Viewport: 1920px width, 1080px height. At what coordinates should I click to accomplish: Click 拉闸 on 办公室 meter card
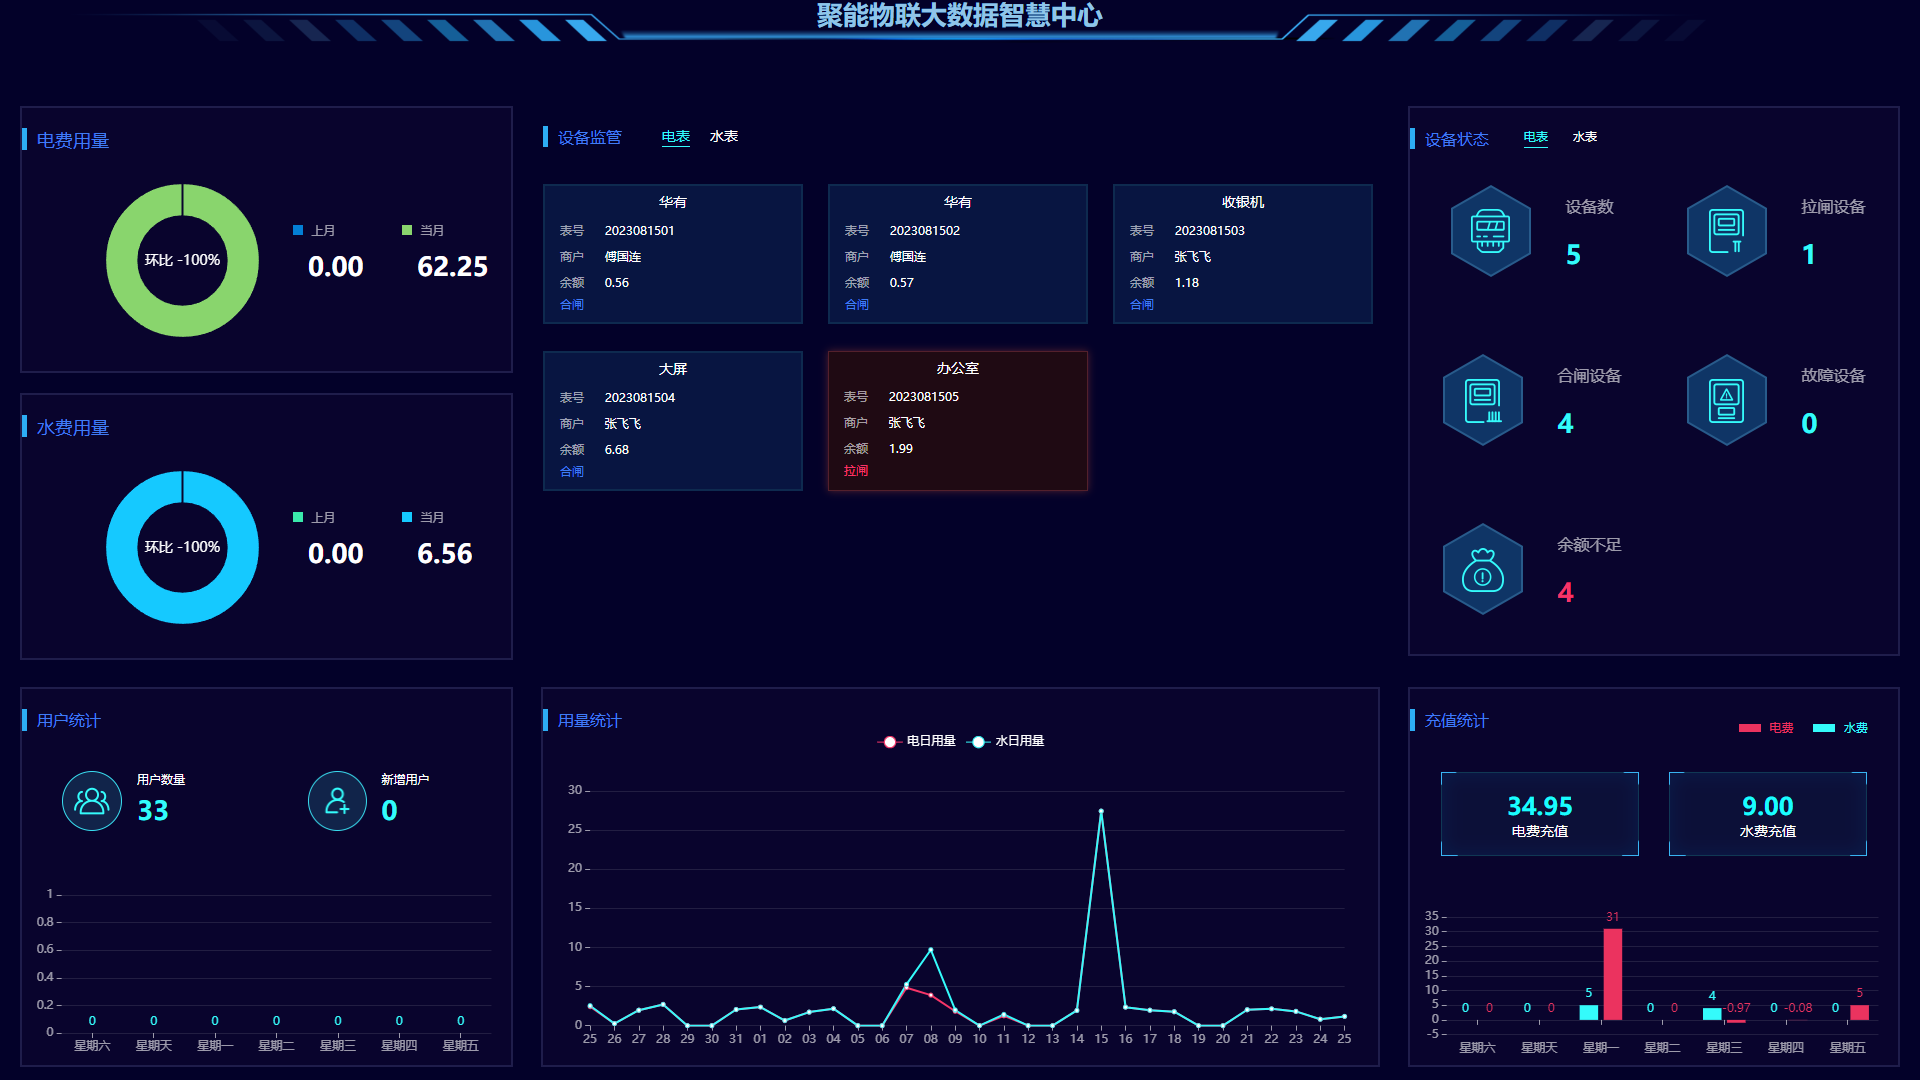[x=856, y=471]
